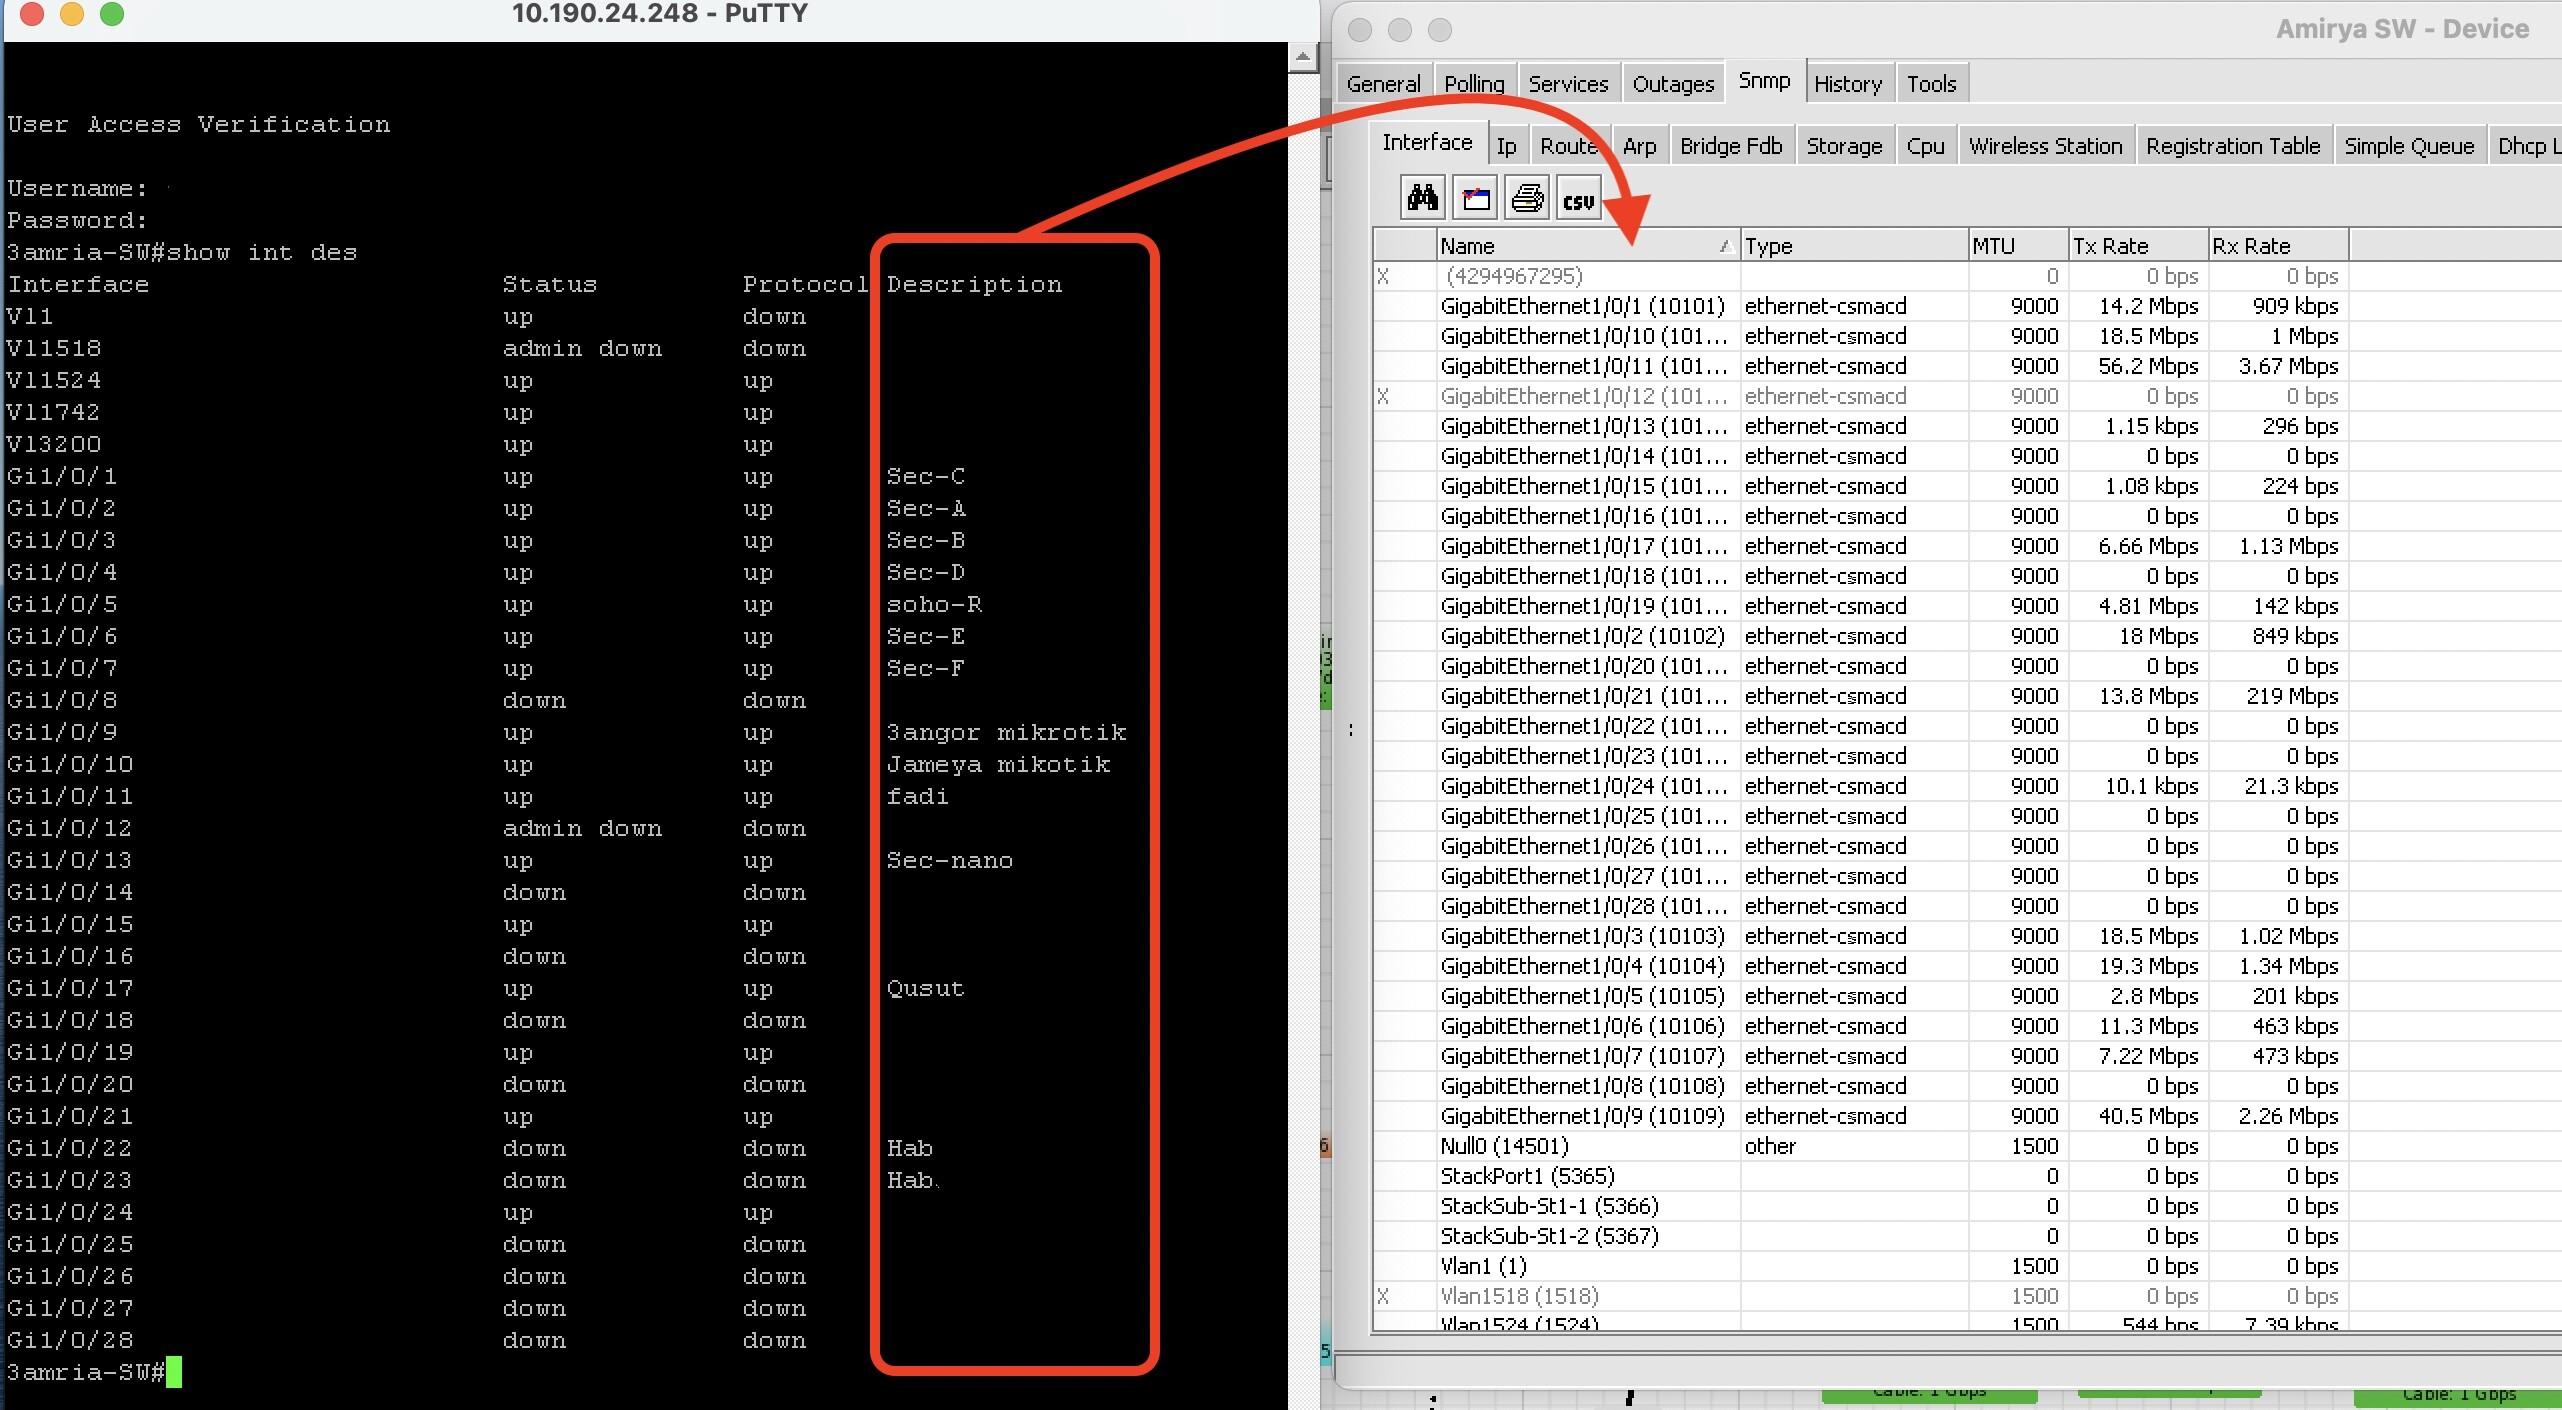The height and width of the screenshot is (1410, 2562).
Task: Toggle the X mark on GigabitEthernet1/0/12
Action: tap(1385, 396)
